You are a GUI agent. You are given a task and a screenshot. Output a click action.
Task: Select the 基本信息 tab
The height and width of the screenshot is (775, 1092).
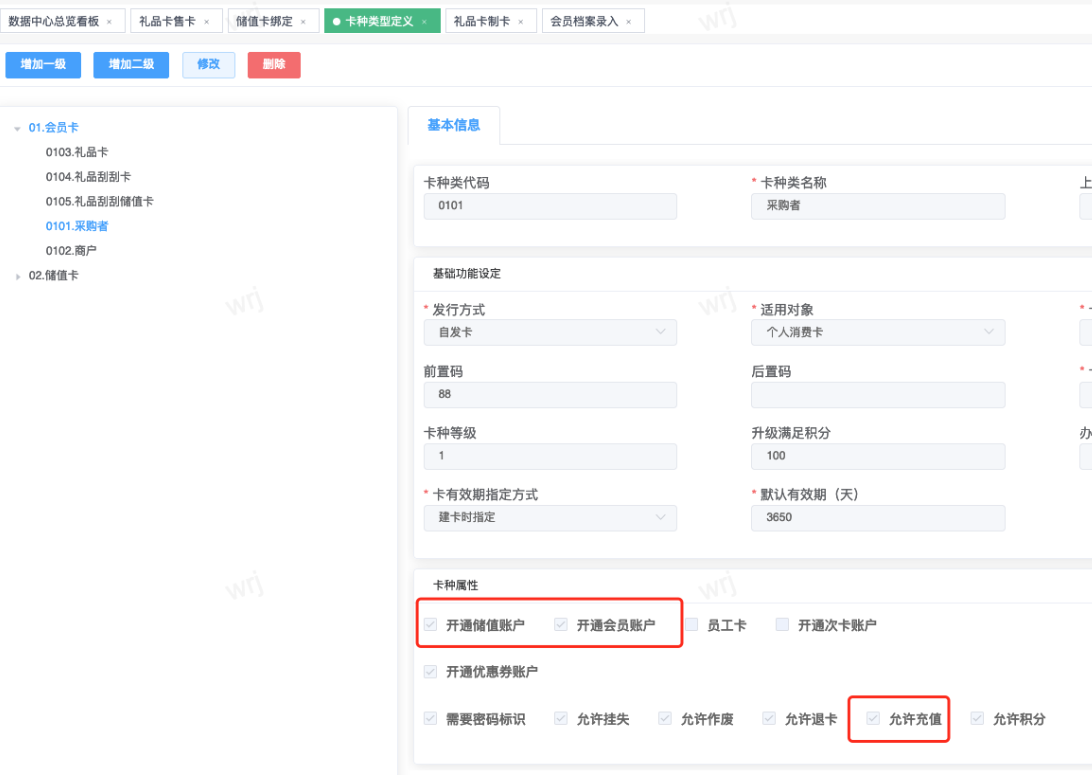coord(454,125)
